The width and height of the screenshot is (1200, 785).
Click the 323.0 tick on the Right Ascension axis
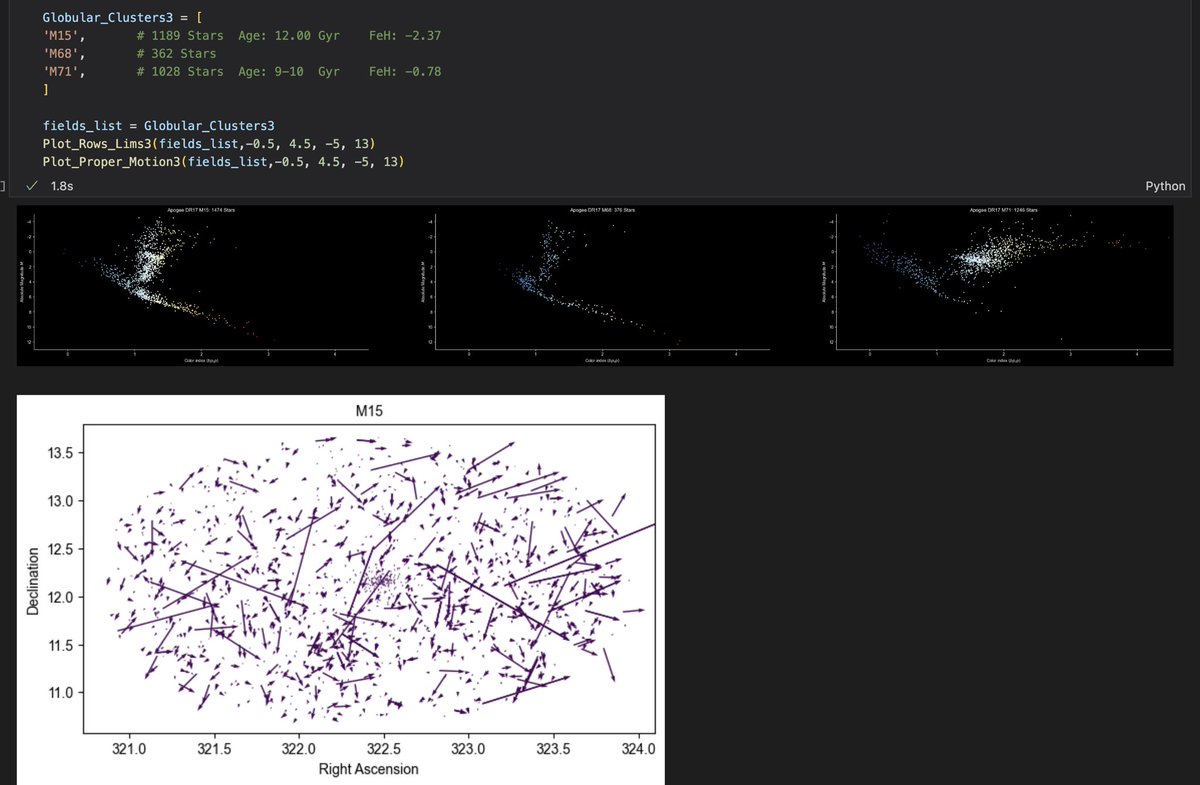pyautogui.click(x=469, y=748)
